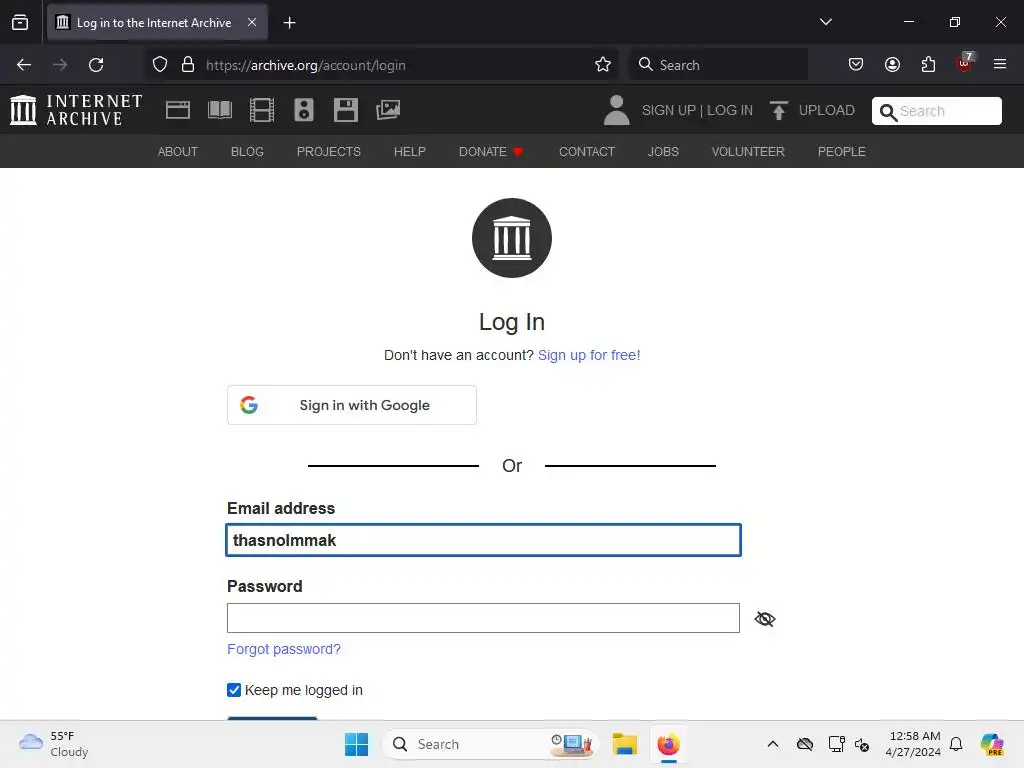Click Sign up for free link
This screenshot has width=1024, height=768.
589,355
